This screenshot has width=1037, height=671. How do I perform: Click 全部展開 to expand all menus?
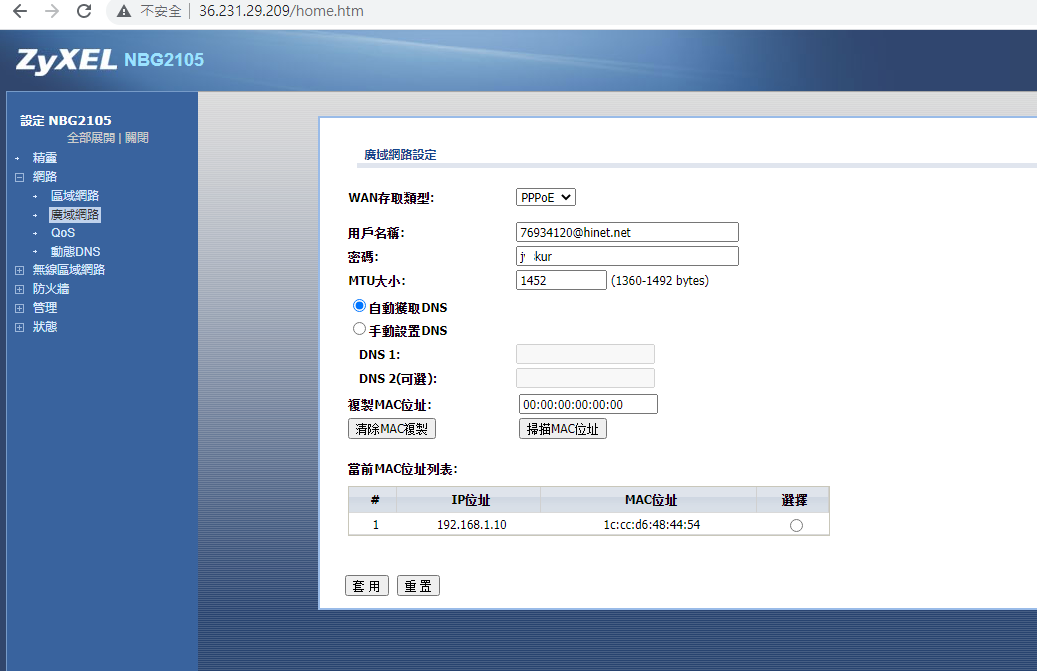pos(91,138)
